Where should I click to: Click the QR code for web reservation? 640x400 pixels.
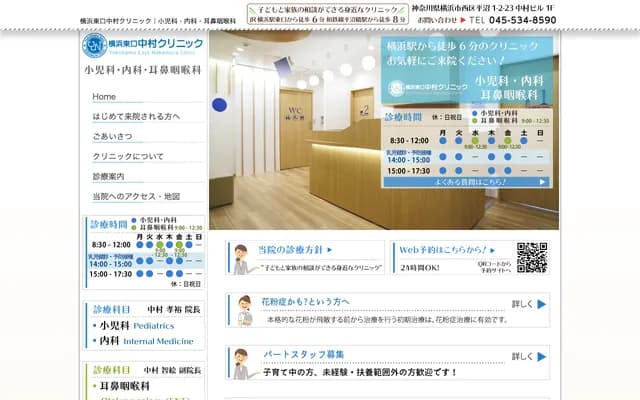click(532, 258)
